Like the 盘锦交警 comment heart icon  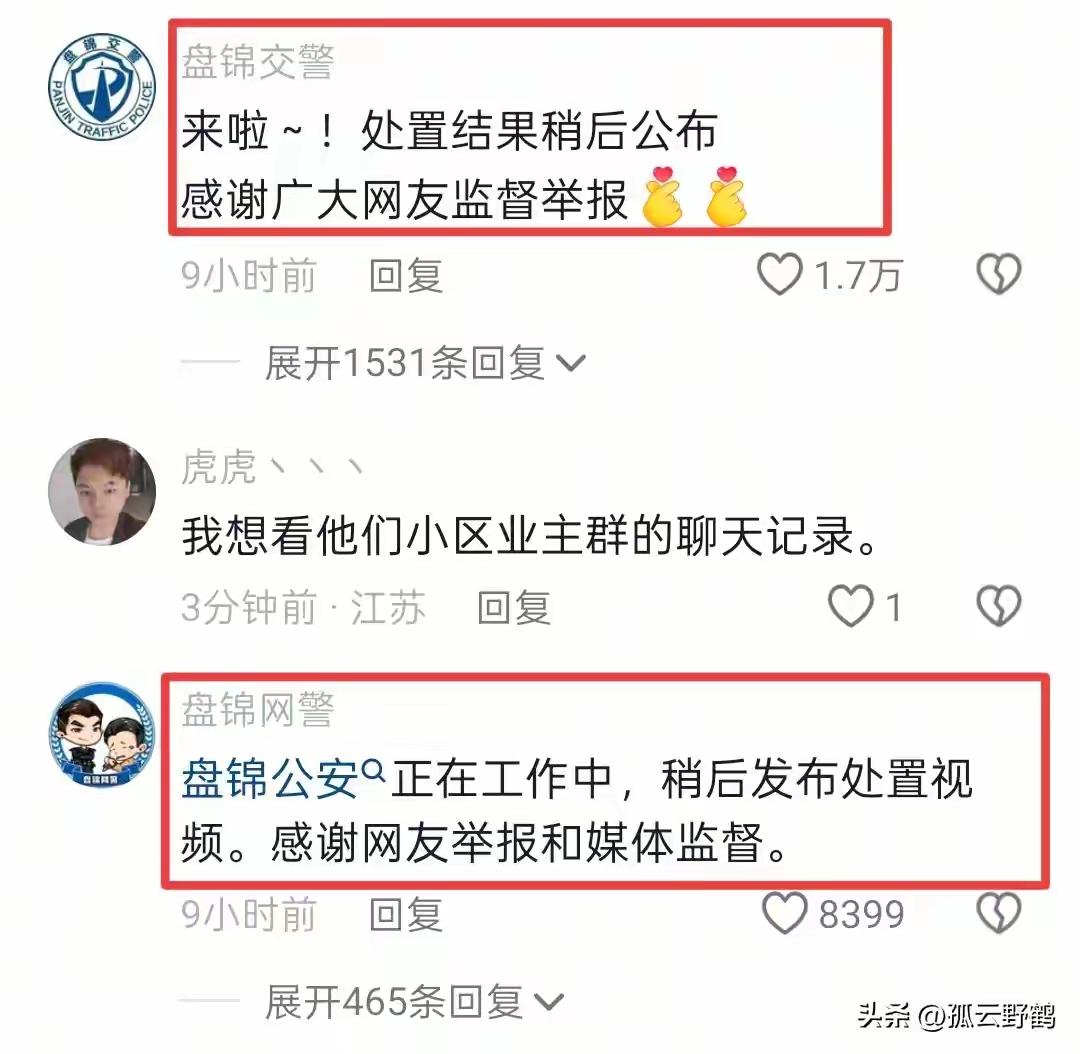pyautogui.click(x=780, y=274)
